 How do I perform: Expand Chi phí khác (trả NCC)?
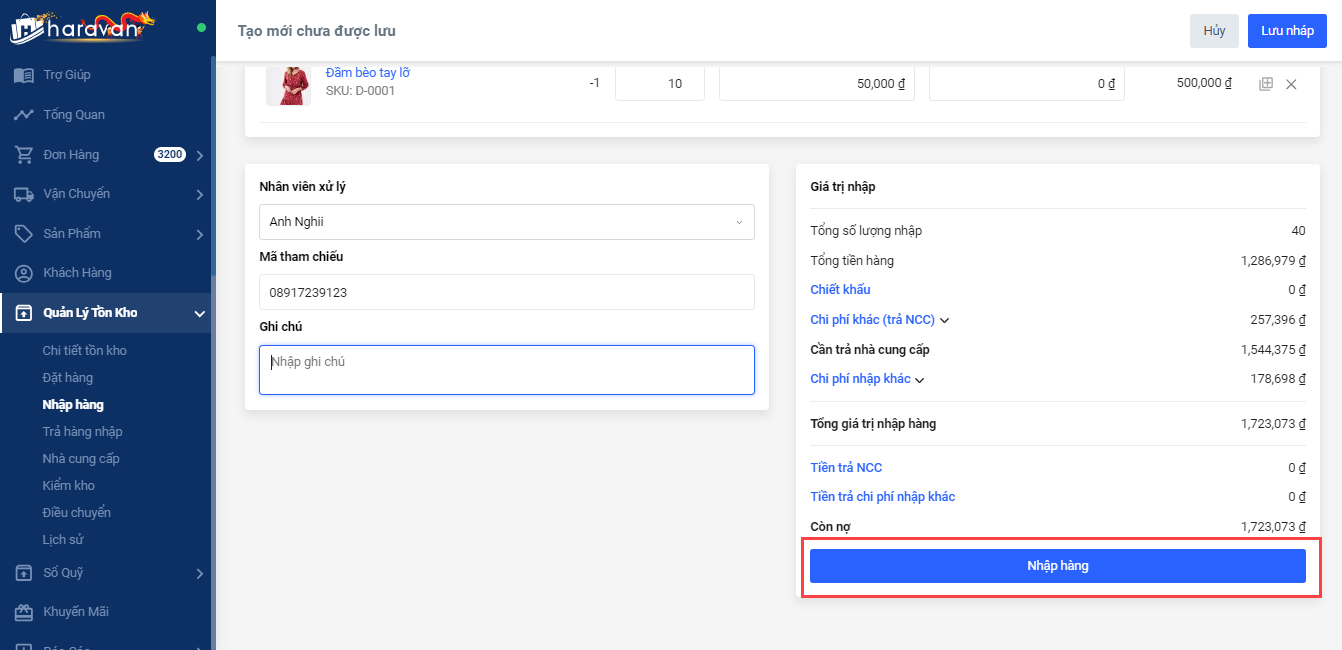click(879, 320)
